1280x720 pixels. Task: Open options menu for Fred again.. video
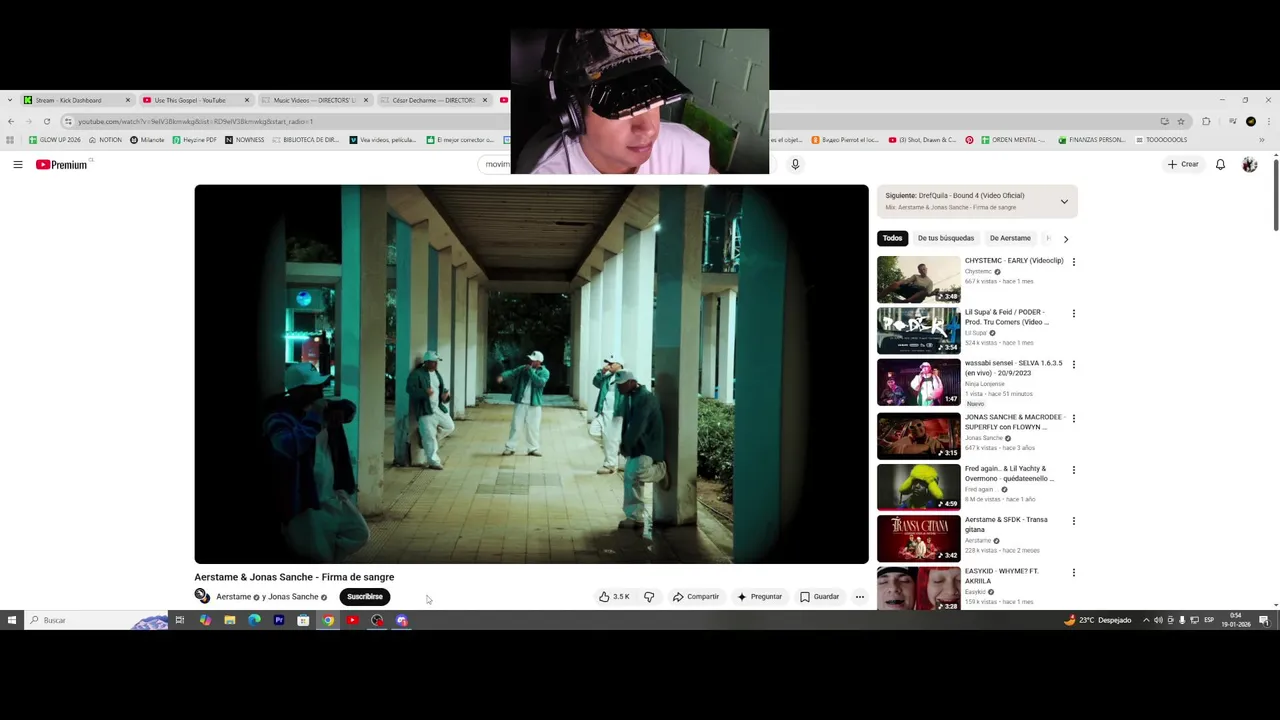tap(1074, 470)
